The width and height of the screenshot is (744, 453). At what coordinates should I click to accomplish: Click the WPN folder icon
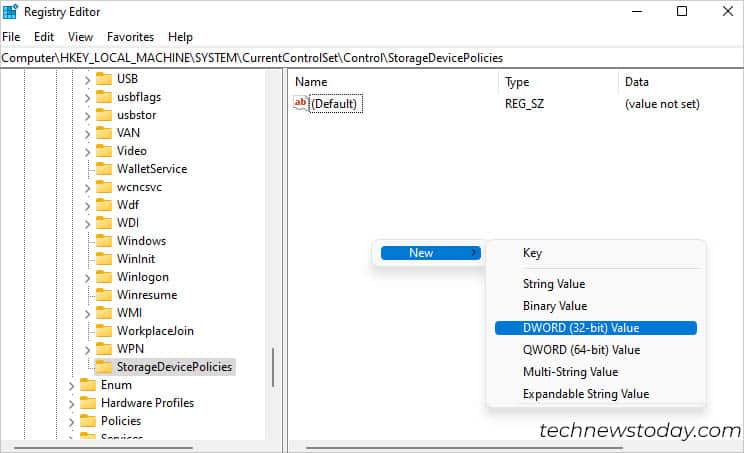104,349
